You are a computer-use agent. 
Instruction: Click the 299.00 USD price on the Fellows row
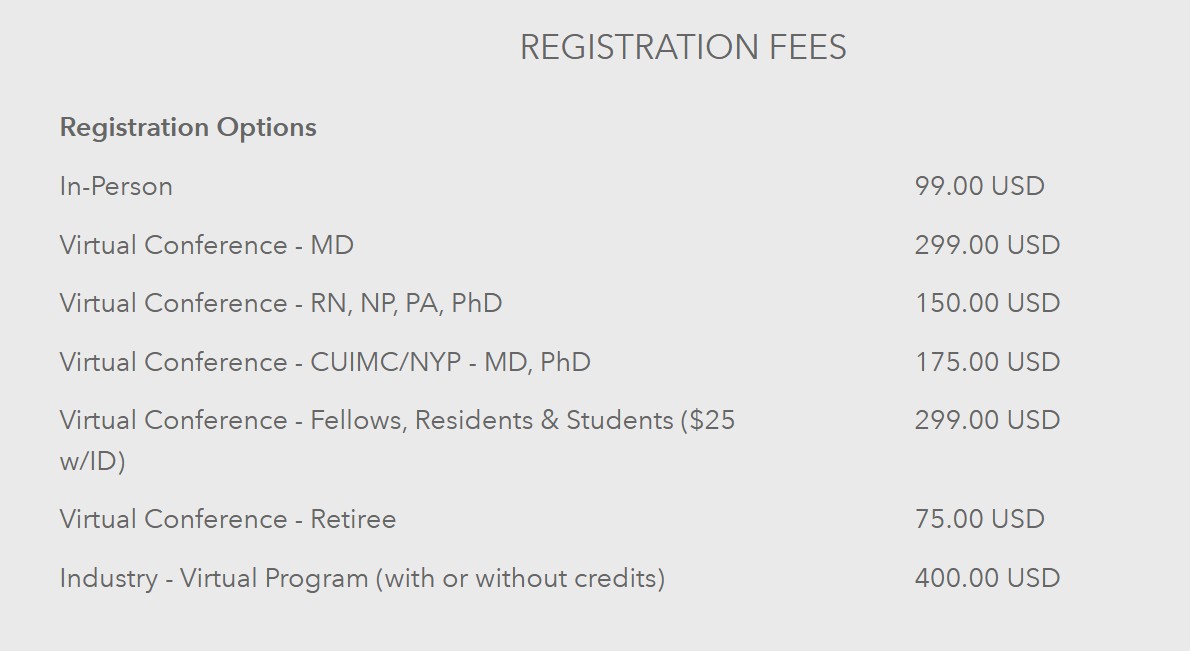click(x=987, y=421)
